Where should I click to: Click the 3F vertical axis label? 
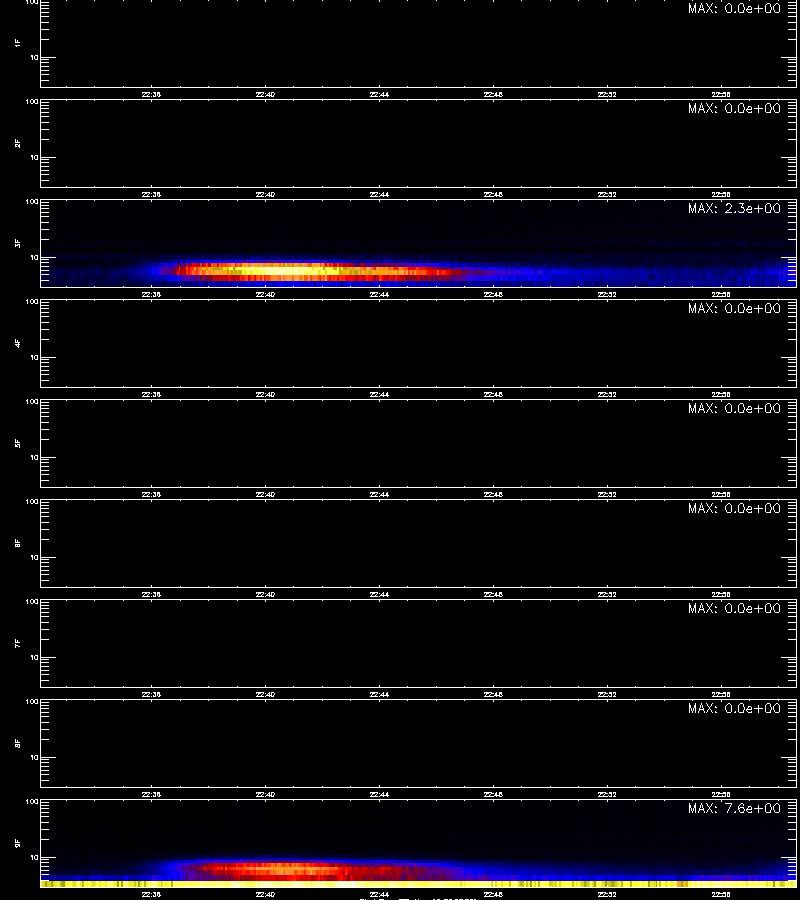click(18, 243)
